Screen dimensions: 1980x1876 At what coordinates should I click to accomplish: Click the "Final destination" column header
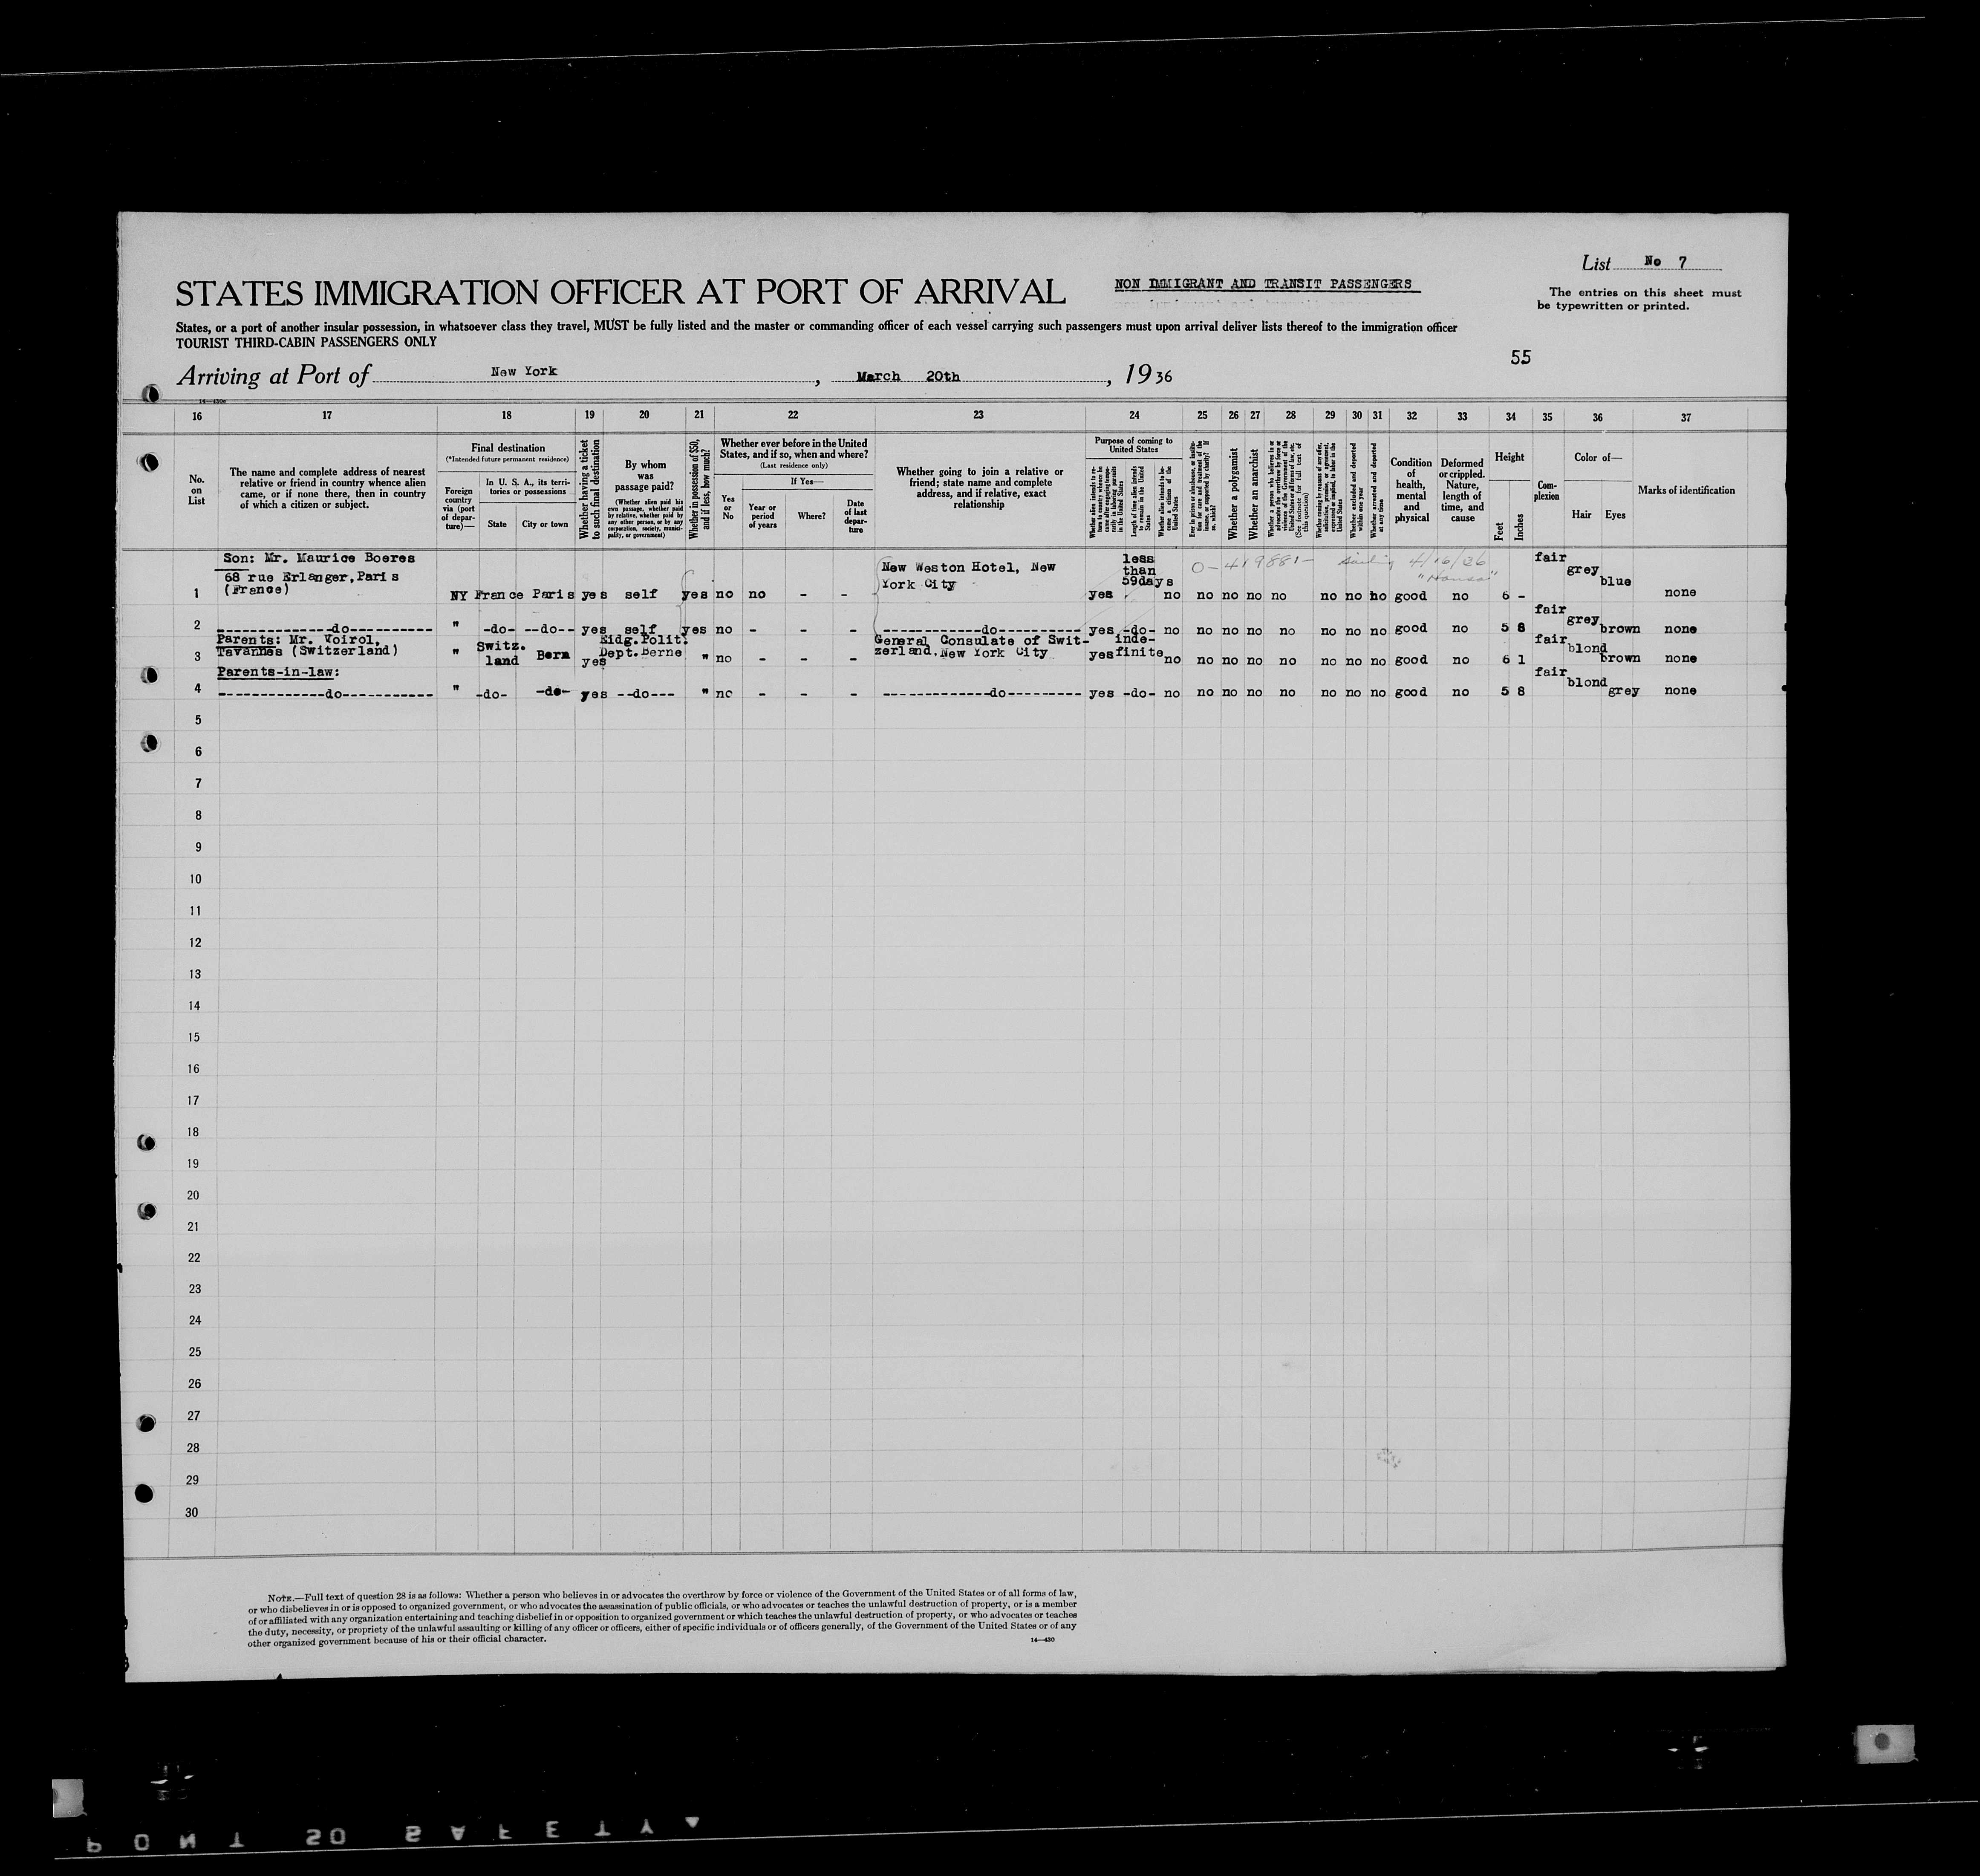[507, 448]
